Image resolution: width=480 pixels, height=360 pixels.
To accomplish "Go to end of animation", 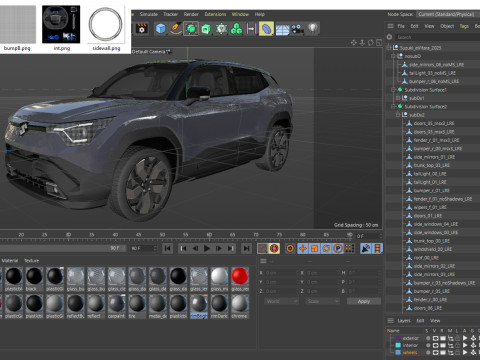I will coord(246,248).
